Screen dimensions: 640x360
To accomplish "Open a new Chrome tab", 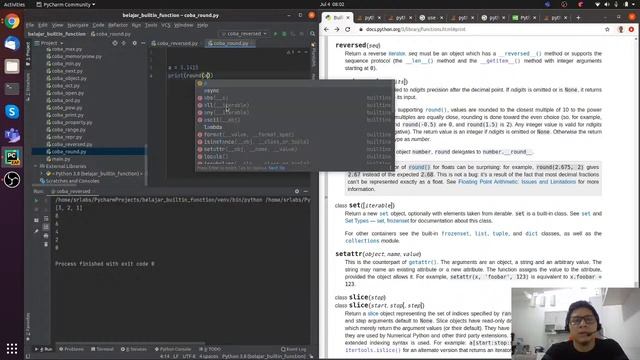I will [x=578, y=18].
